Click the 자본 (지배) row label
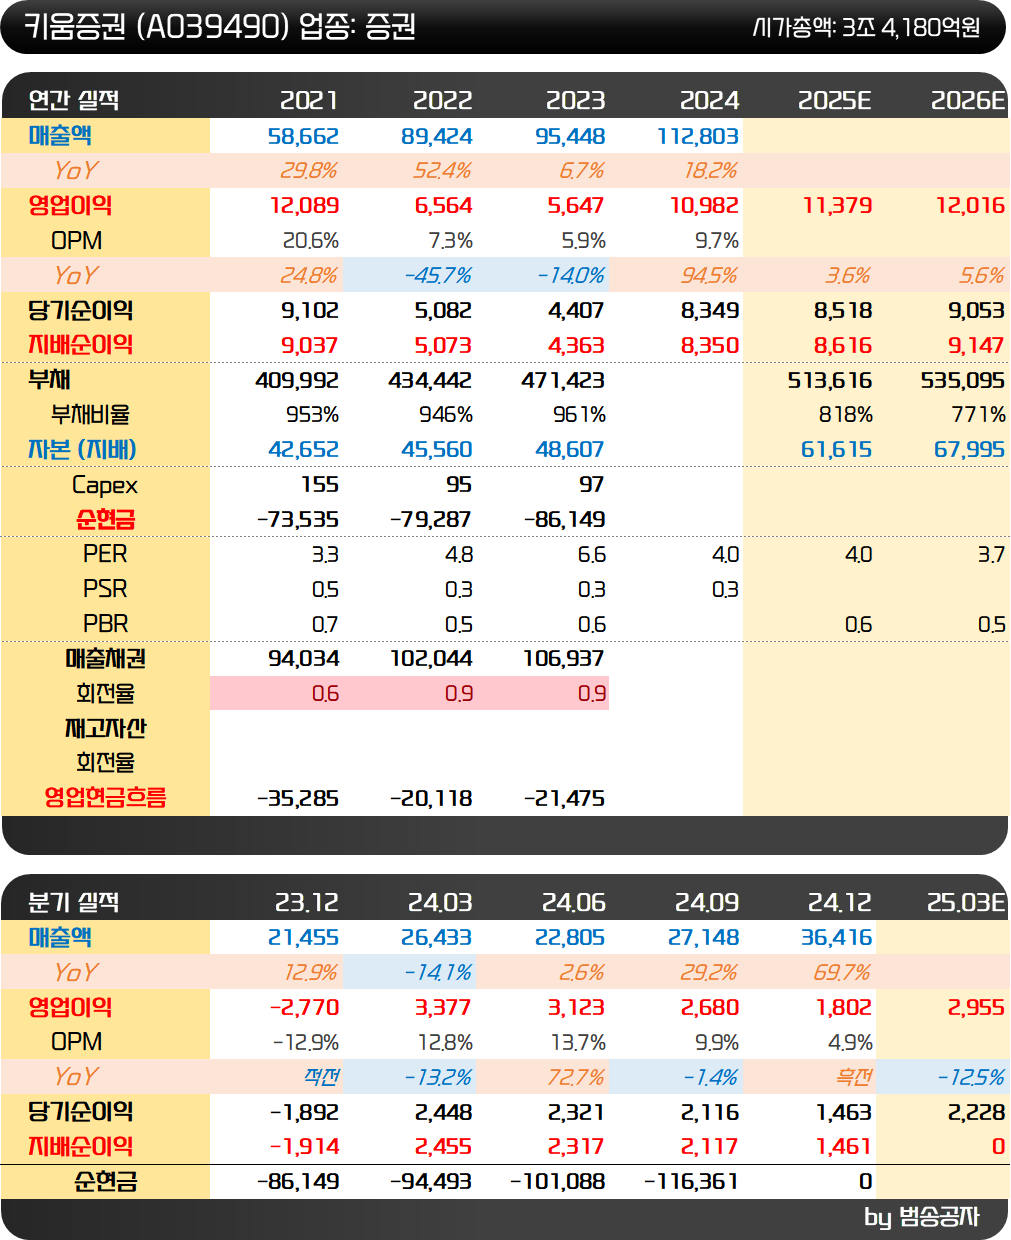The height and width of the screenshot is (1240, 1011). tap(82, 450)
